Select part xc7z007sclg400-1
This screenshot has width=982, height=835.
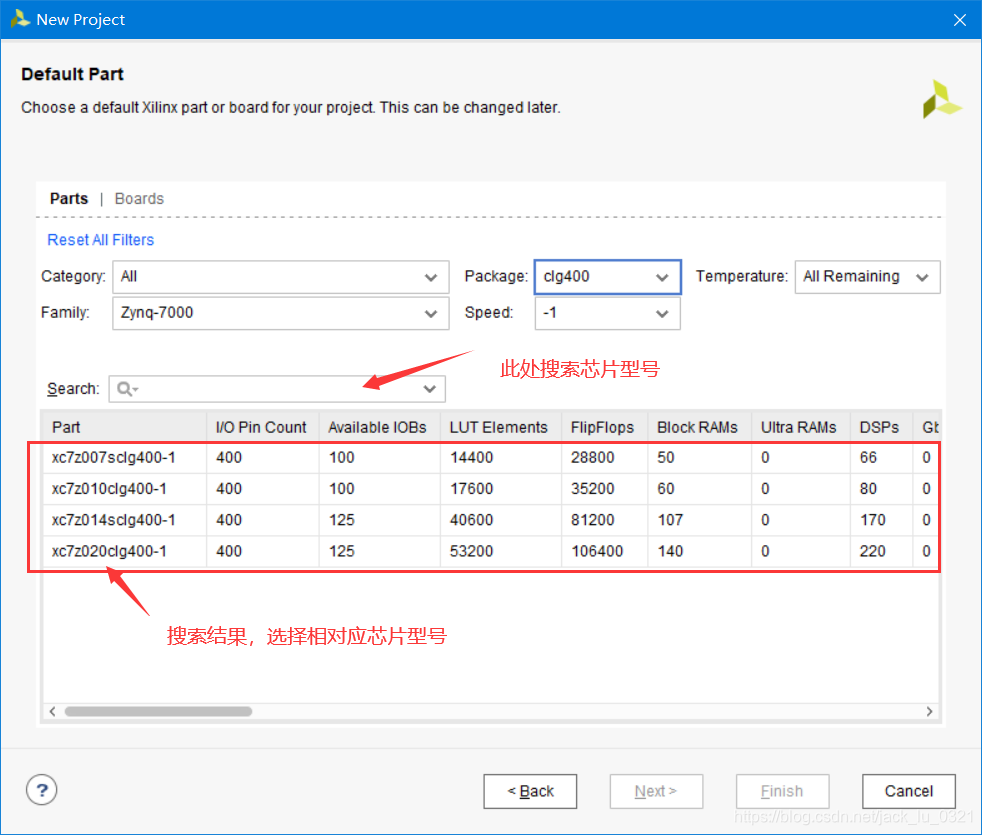point(490,457)
